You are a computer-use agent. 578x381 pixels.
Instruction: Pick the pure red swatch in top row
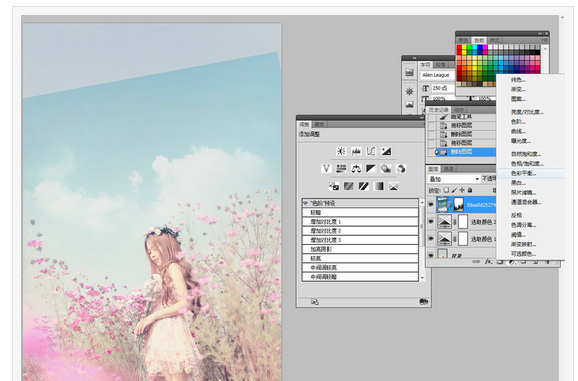click(459, 48)
